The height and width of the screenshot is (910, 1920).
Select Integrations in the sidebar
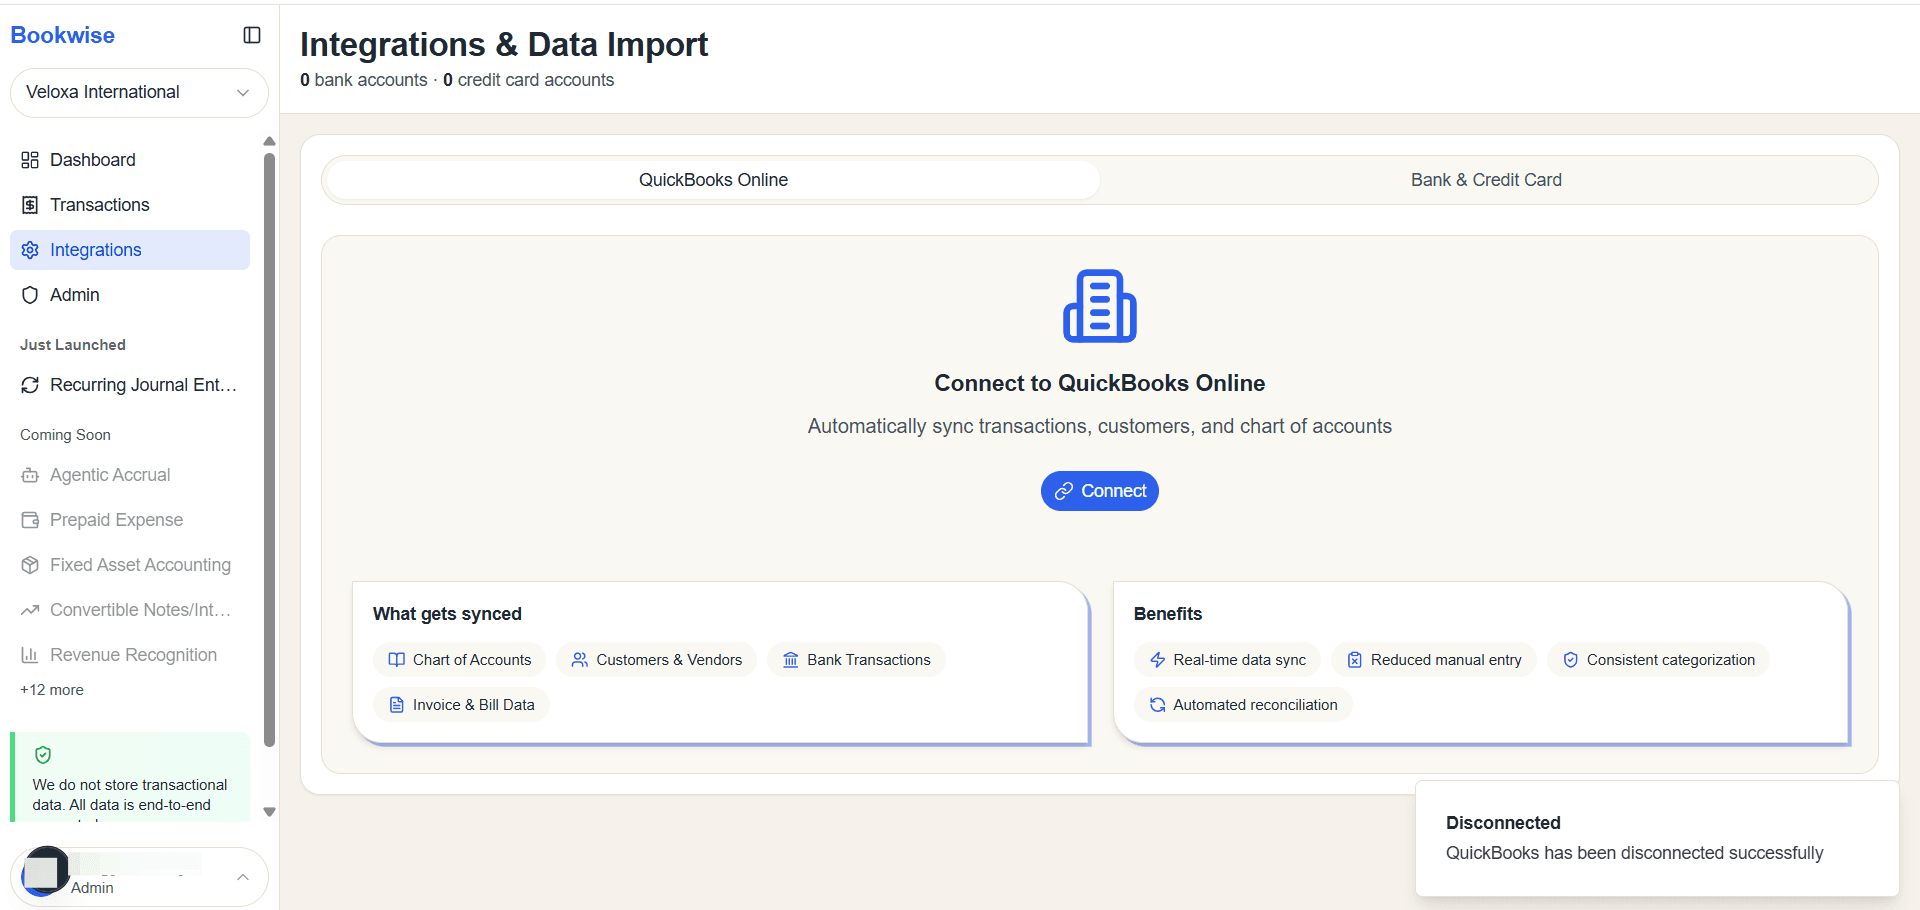click(130, 250)
